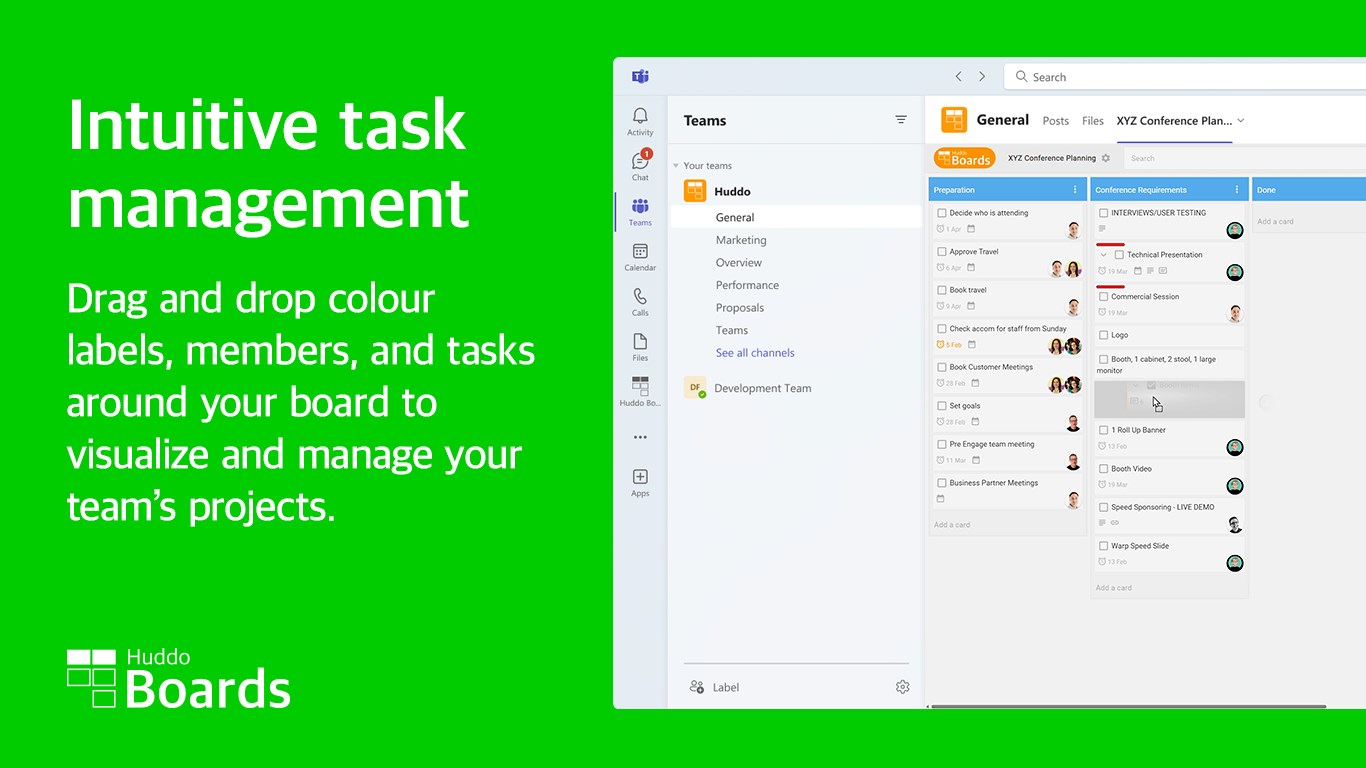Viewport: 1366px width, 768px height.
Task: Expand the Technical Presentation card chevron
Action: tap(1104, 255)
